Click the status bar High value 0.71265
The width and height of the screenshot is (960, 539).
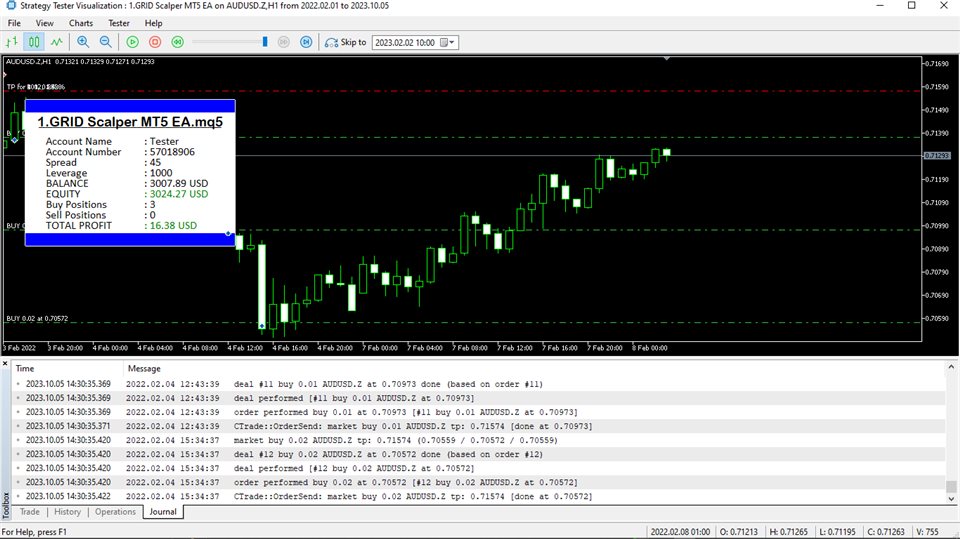tap(788, 532)
